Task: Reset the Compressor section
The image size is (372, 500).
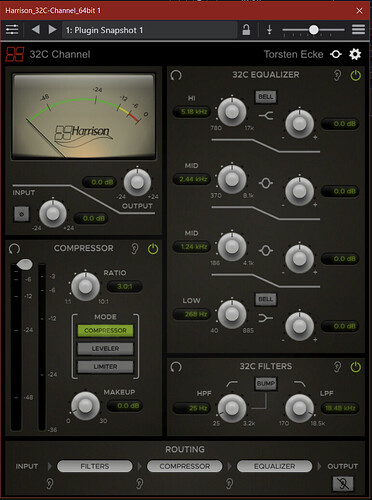Action: [x=14, y=248]
